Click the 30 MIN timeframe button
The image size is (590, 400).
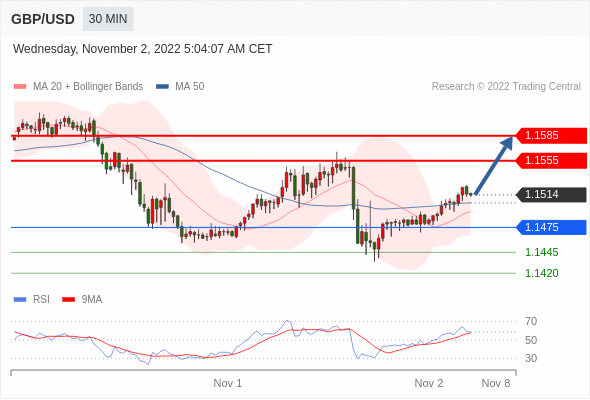coord(108,19)
